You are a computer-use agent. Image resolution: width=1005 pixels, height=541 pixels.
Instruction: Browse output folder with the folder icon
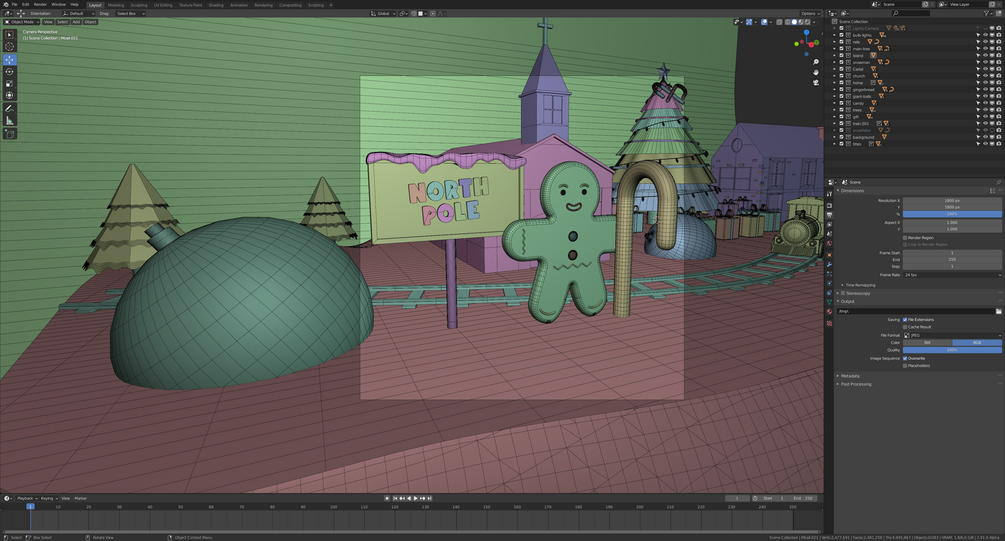998,311
